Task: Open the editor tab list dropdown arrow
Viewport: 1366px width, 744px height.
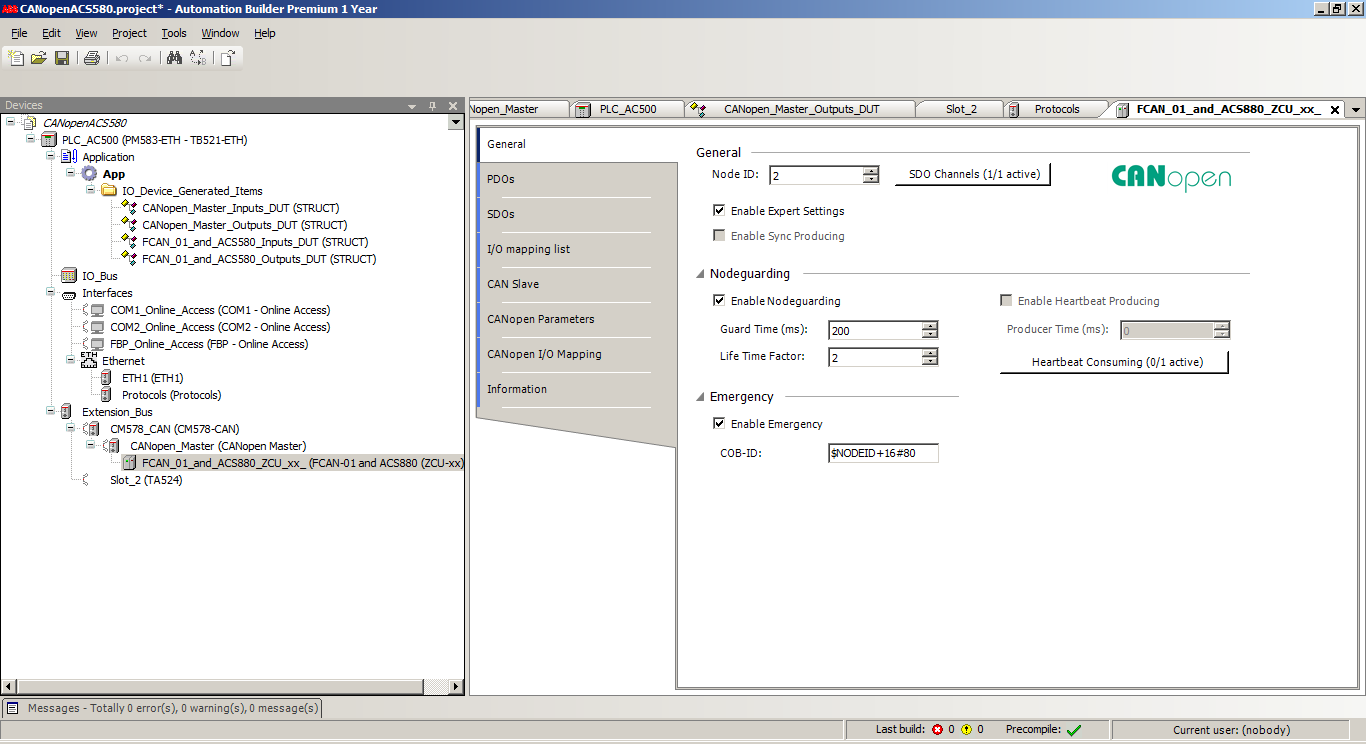Action: (1355, 110)
